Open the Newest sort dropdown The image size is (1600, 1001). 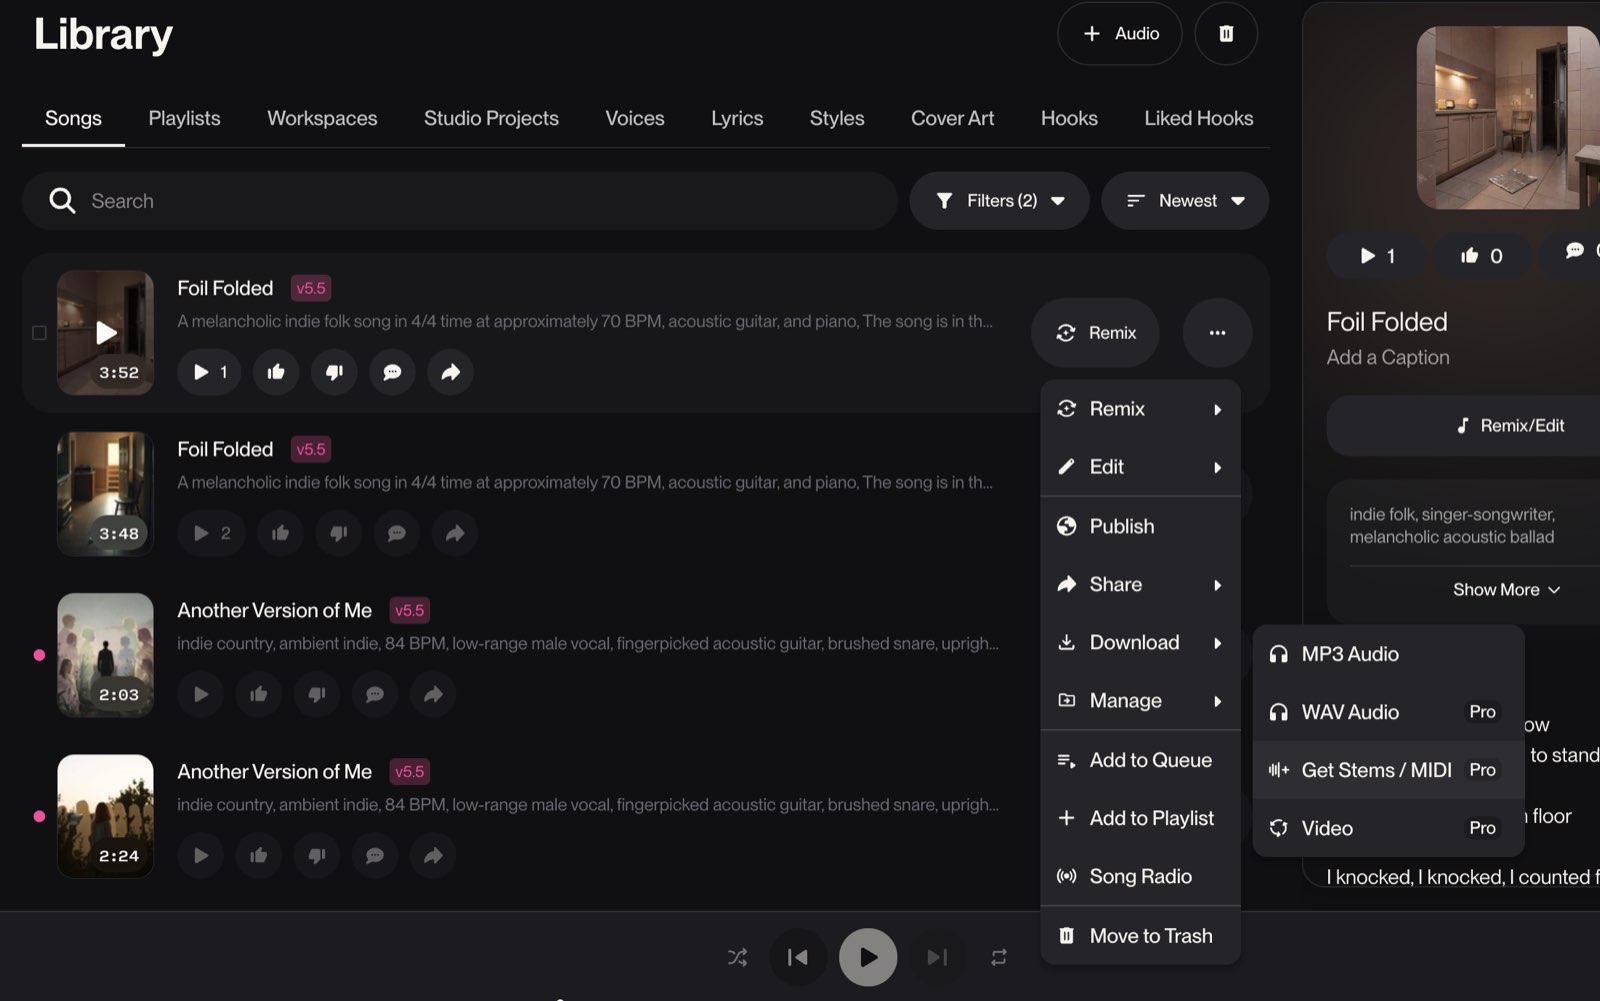click(x=1185, y=201)
